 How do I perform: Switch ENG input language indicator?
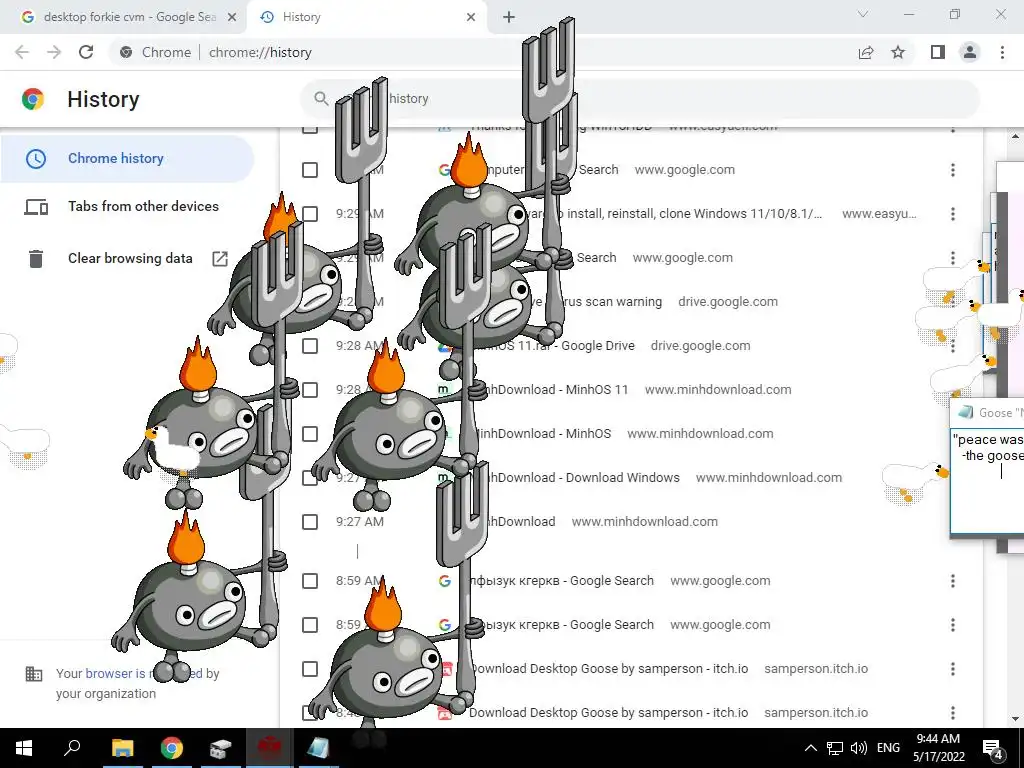click(888, 748)
